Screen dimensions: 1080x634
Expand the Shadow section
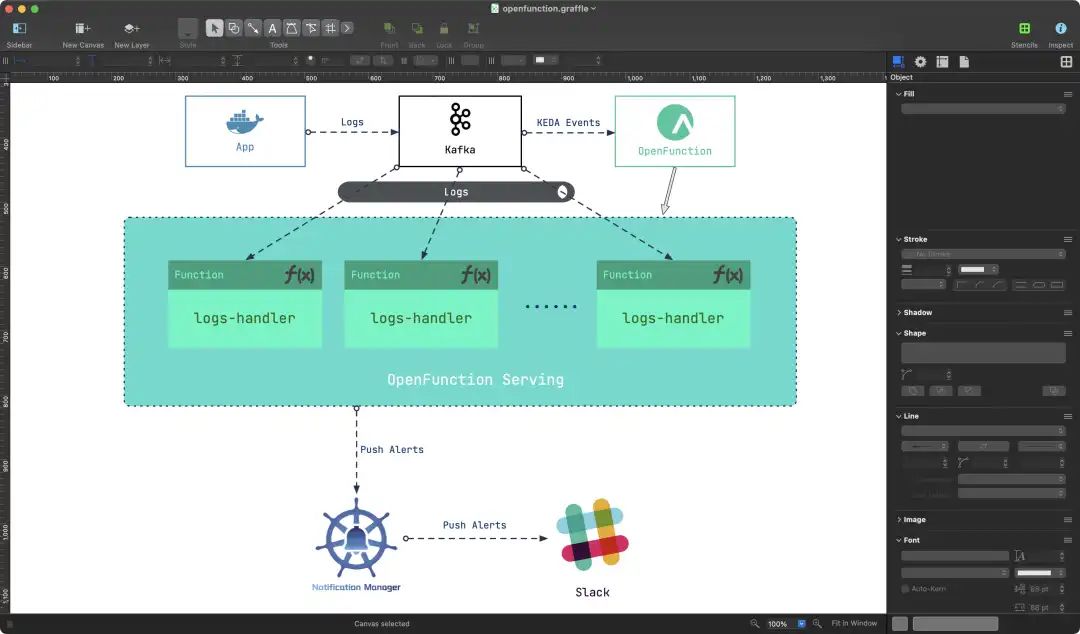898,312
